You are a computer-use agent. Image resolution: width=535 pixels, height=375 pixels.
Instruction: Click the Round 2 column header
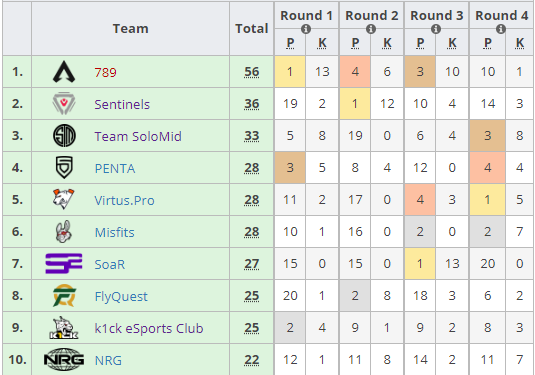pos(372,15)
